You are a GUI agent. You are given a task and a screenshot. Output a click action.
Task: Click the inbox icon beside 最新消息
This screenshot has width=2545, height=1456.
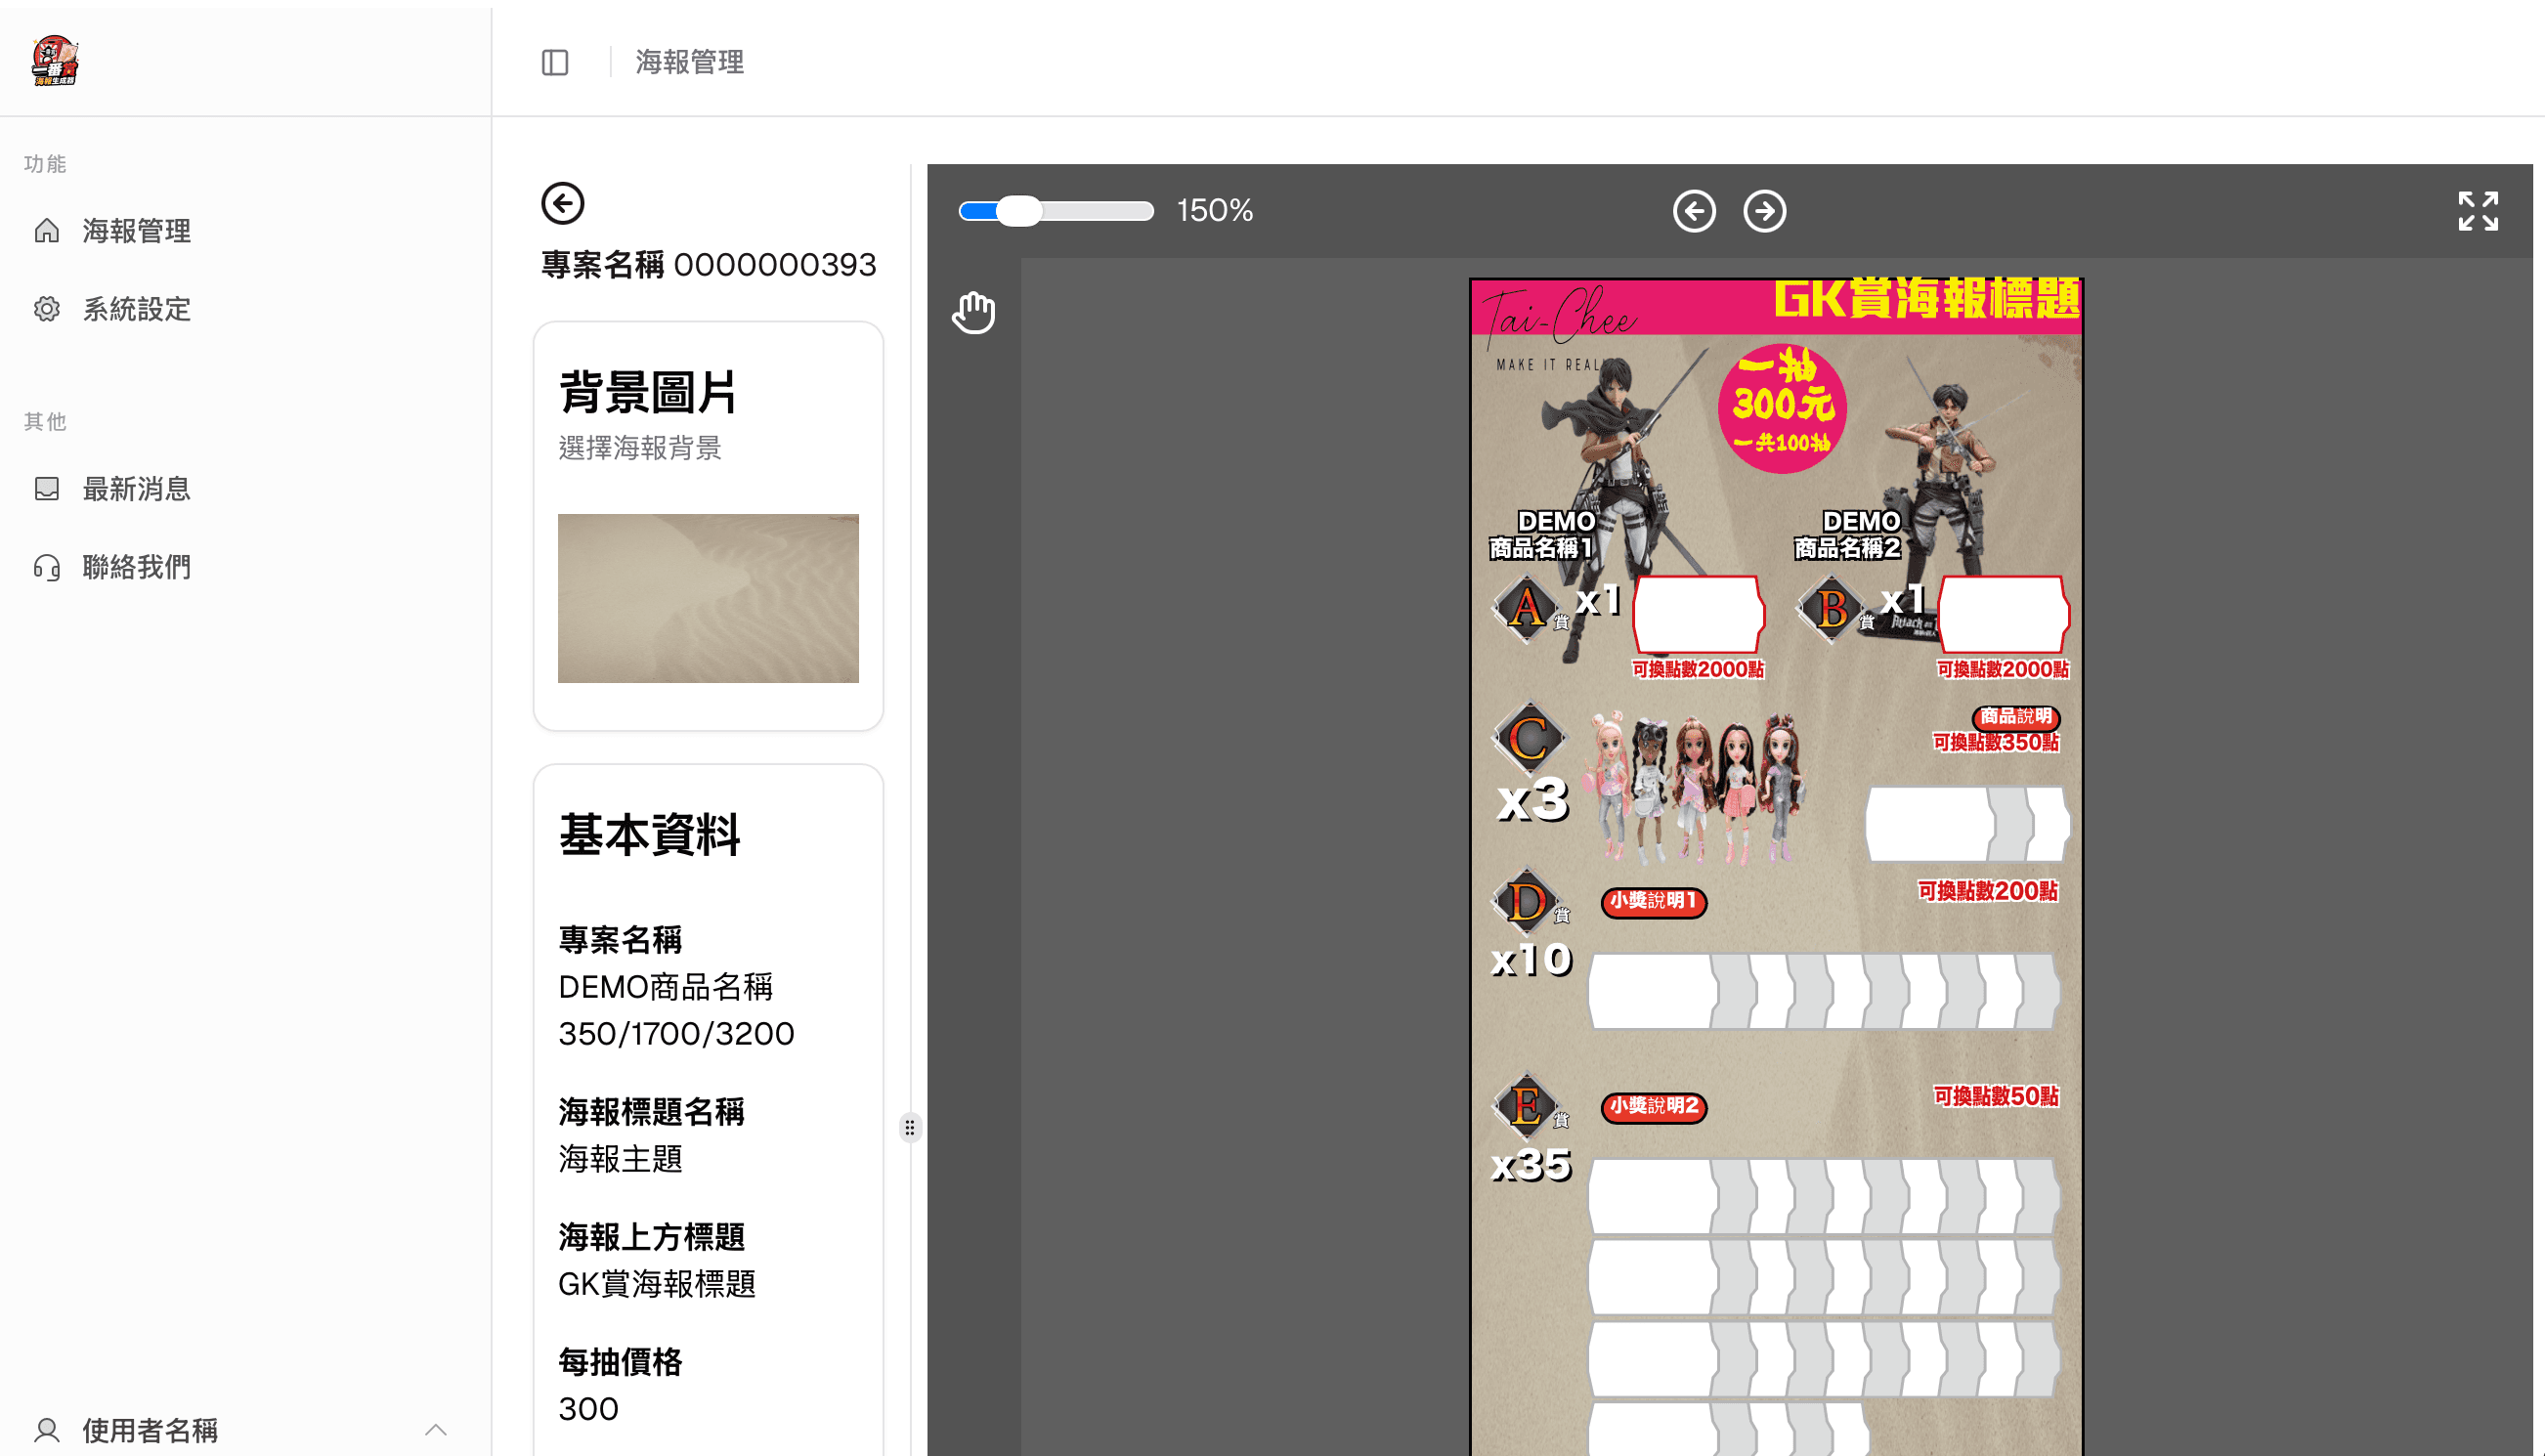(47, 489)
